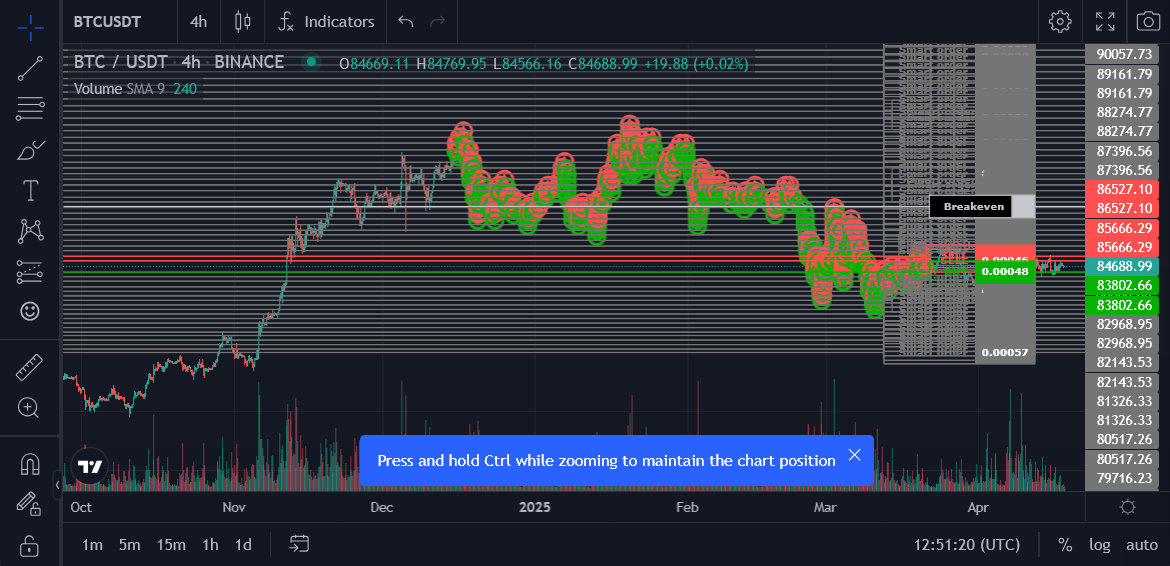Click the 0.00057 order quantity label
The height and width of the screenshot is (566, 1170).
[x=1004, y=353]
